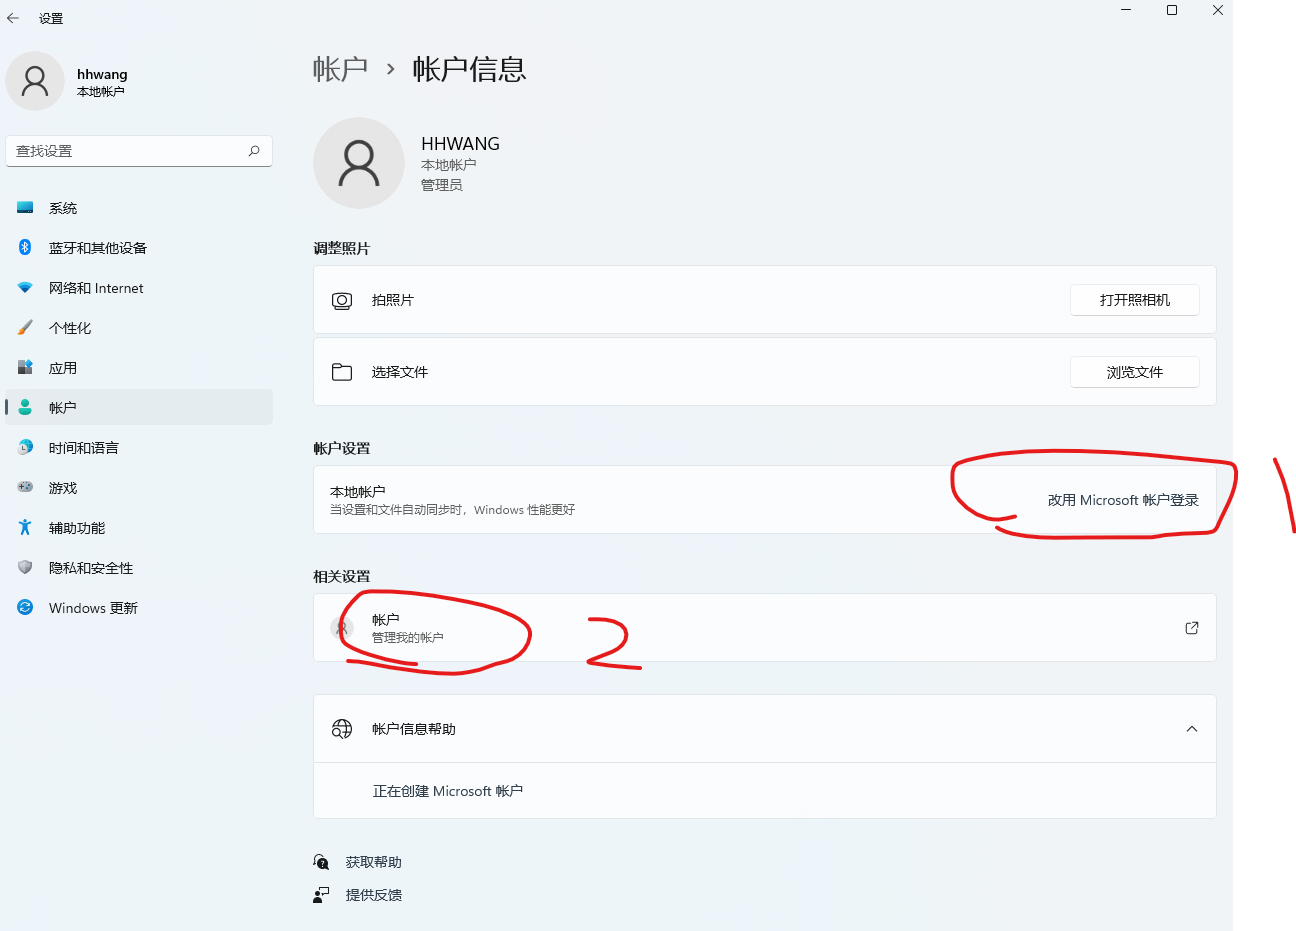Select the paintbrush icon for 个性化
Screen dimensions: 1296x931
pos(24,327)
